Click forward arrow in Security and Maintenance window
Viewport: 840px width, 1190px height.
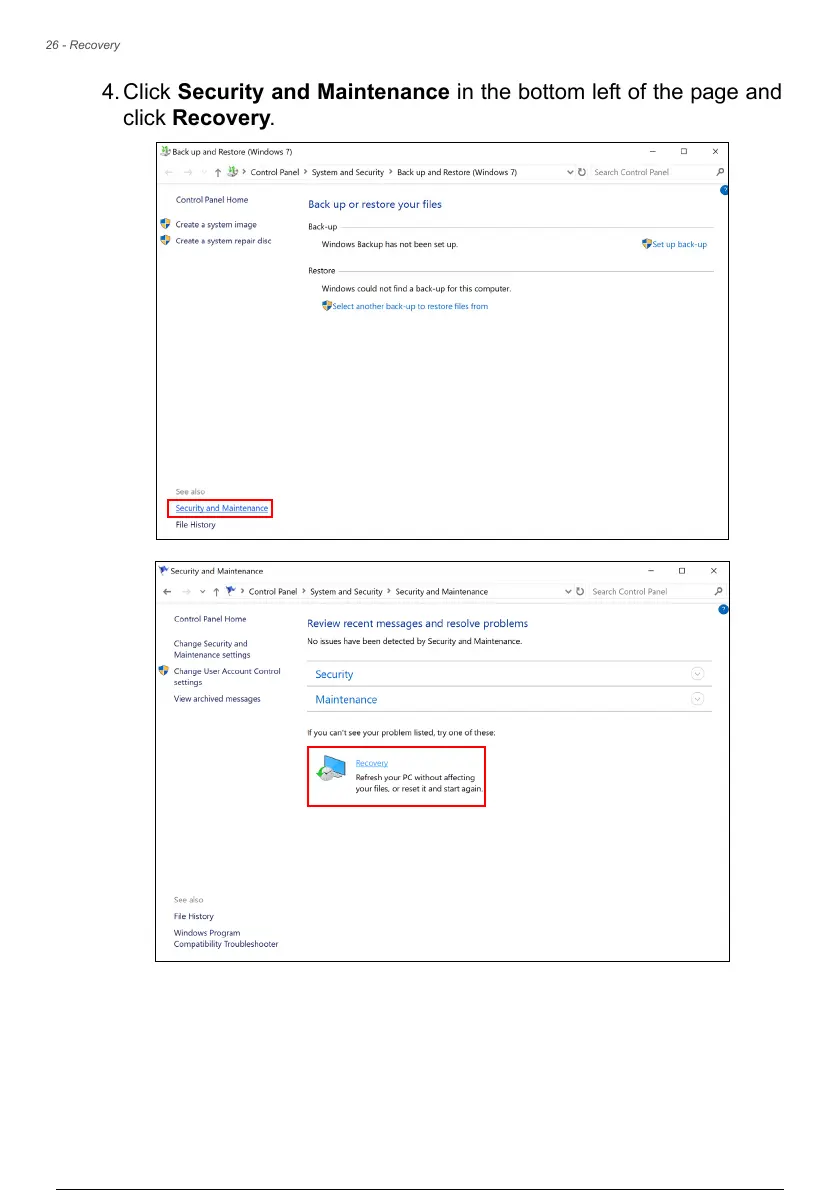[186, 592]
